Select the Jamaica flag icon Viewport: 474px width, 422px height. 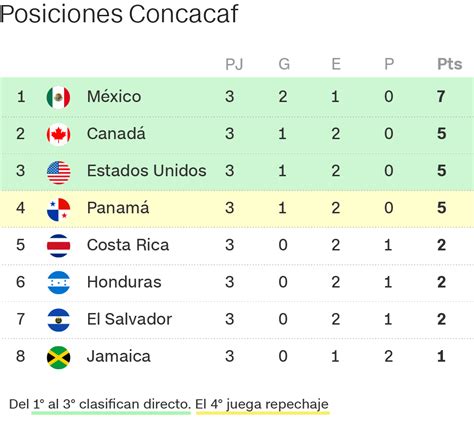click(x=58, y=357)
